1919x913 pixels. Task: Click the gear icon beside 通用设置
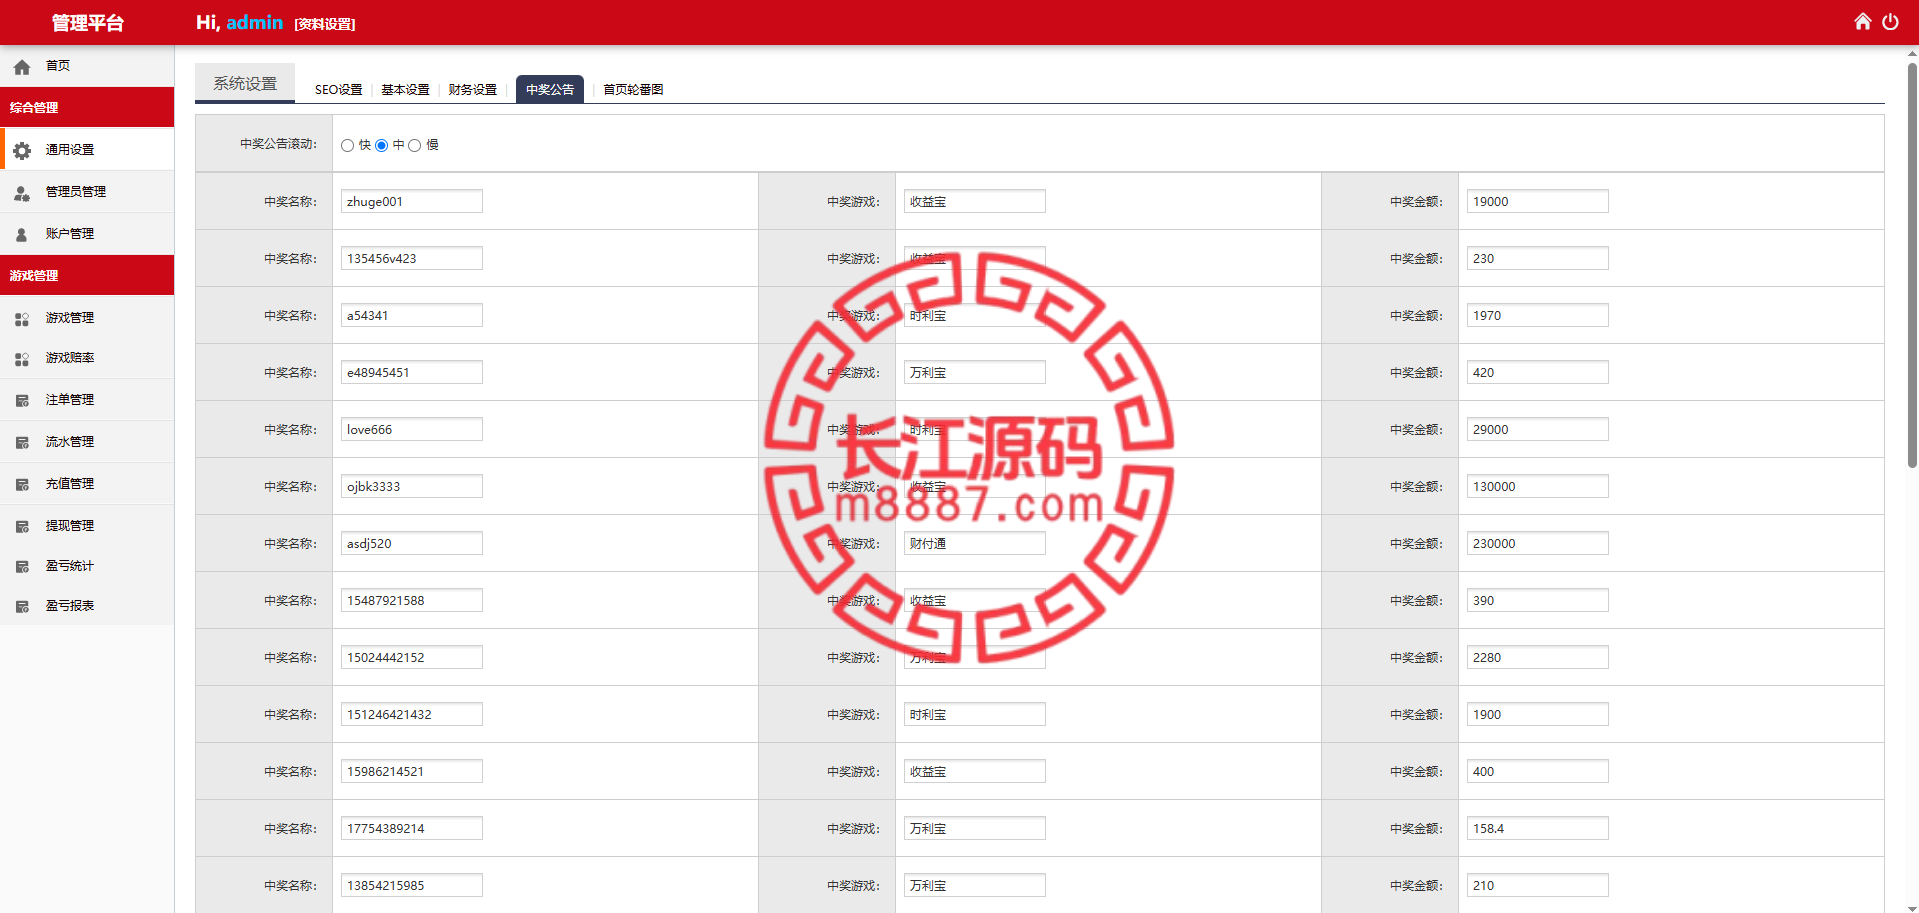click(x=22, y=150)
